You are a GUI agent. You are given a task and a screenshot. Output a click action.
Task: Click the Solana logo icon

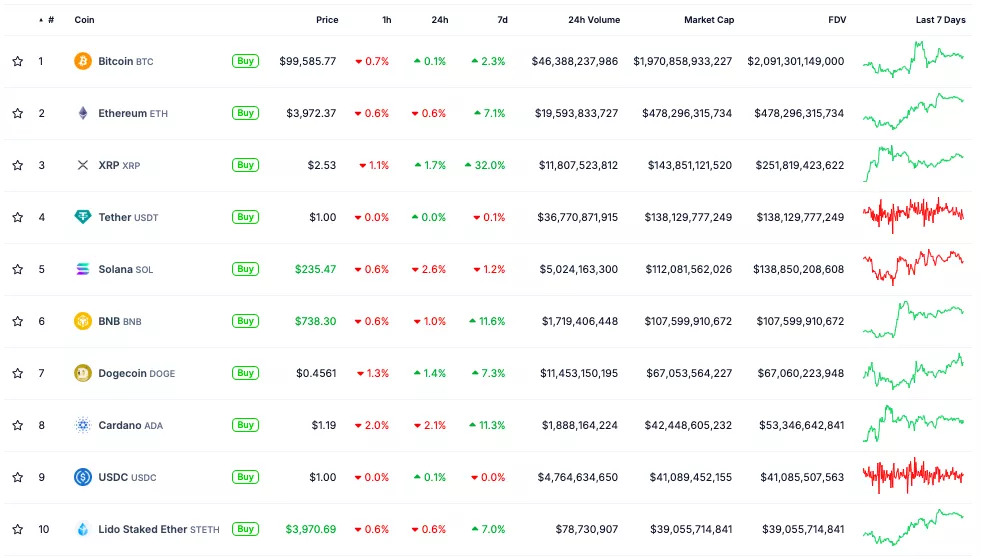[x=83, y=269]
